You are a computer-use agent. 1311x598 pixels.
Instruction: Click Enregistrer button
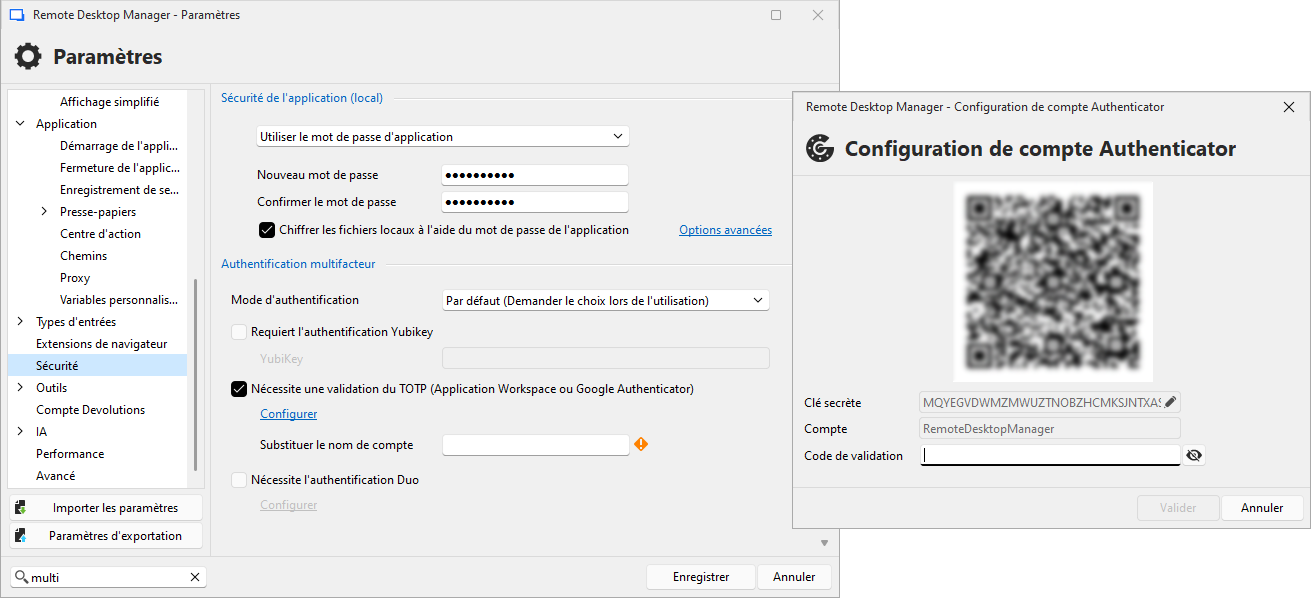(x=700, y=577)
